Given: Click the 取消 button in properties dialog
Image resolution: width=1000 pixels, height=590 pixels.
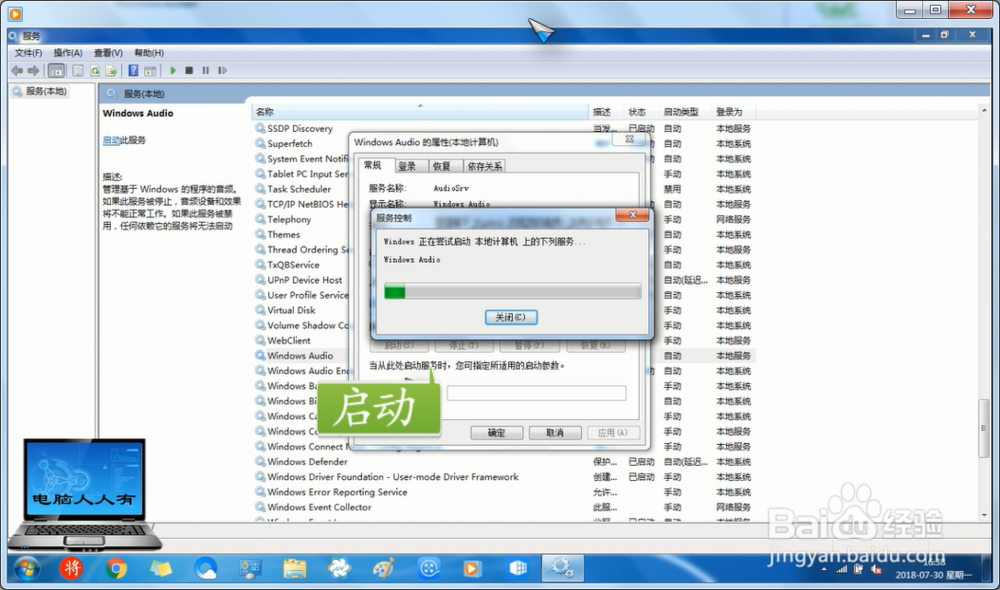Looking at the screenshot, I should tap(555, 432).
